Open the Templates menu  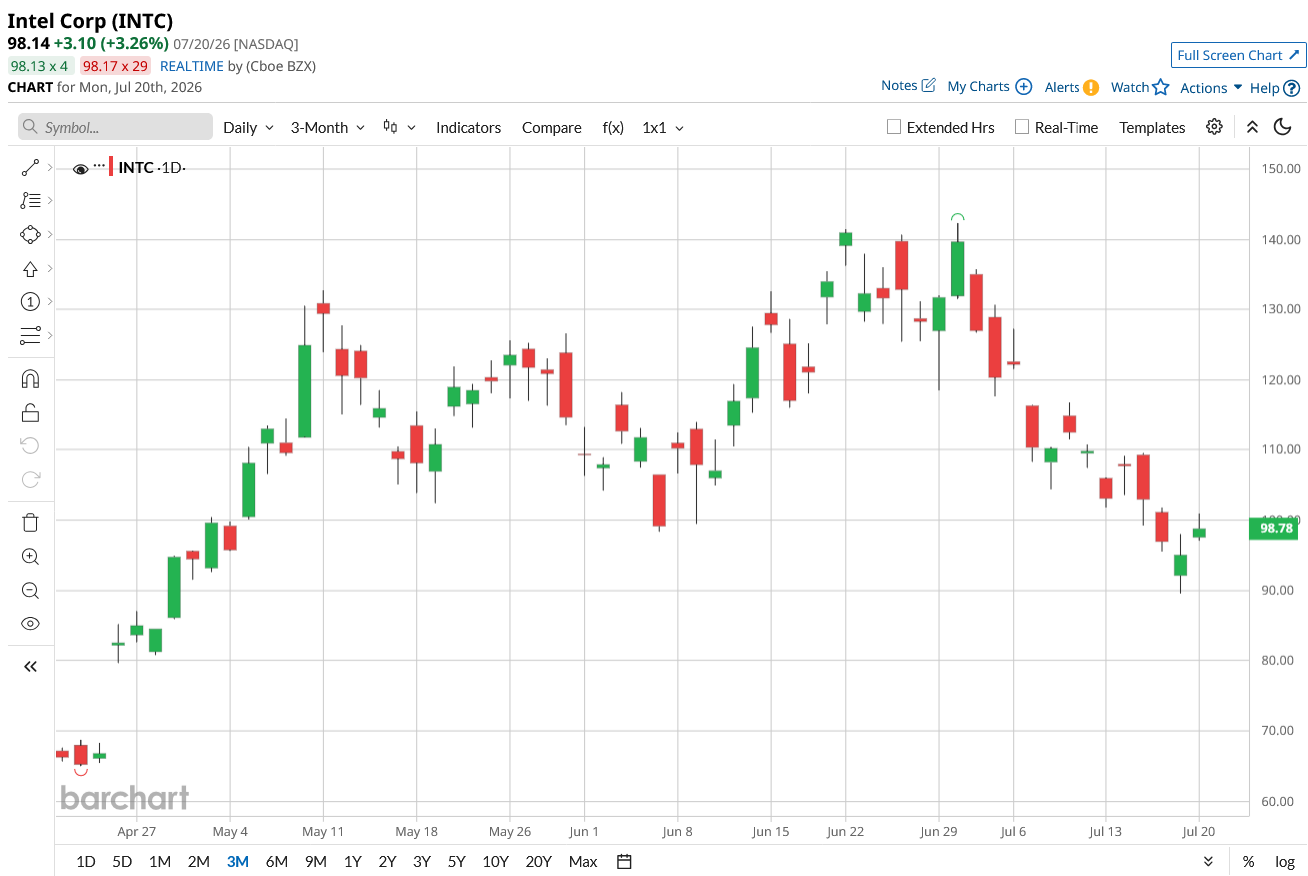[x=1152, y=127]
